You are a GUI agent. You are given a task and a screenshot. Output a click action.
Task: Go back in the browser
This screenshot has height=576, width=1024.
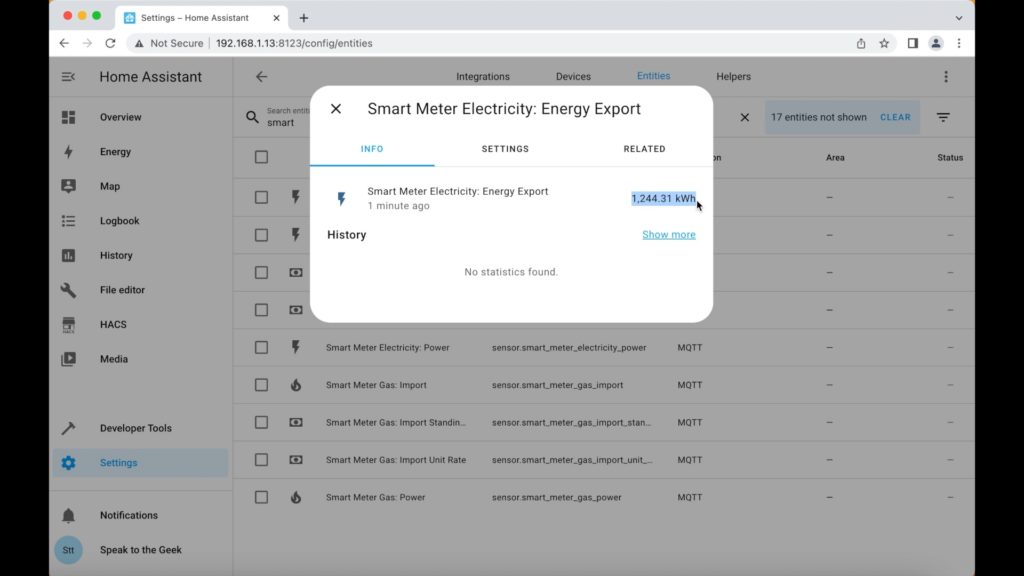click(64, 43)
